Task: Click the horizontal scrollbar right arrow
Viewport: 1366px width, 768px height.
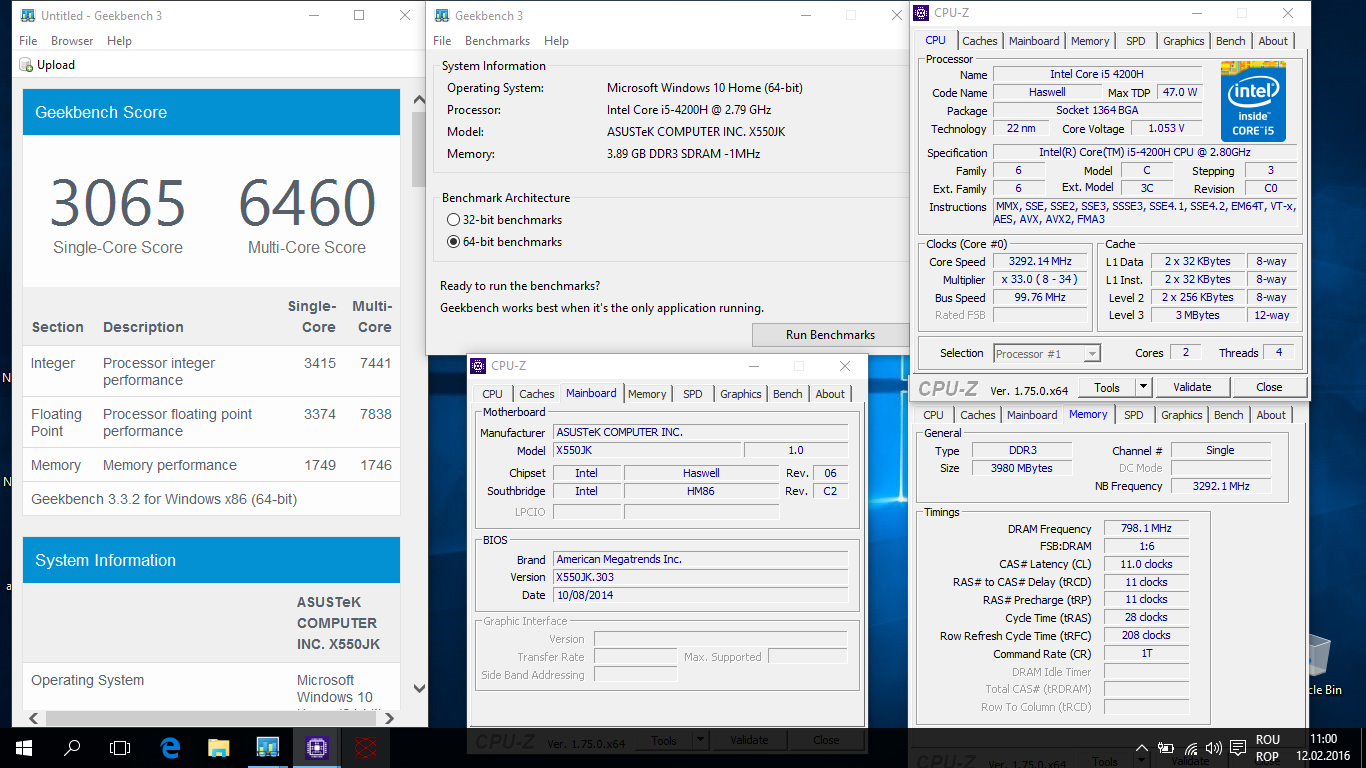Action: click(x=391, y=718)
